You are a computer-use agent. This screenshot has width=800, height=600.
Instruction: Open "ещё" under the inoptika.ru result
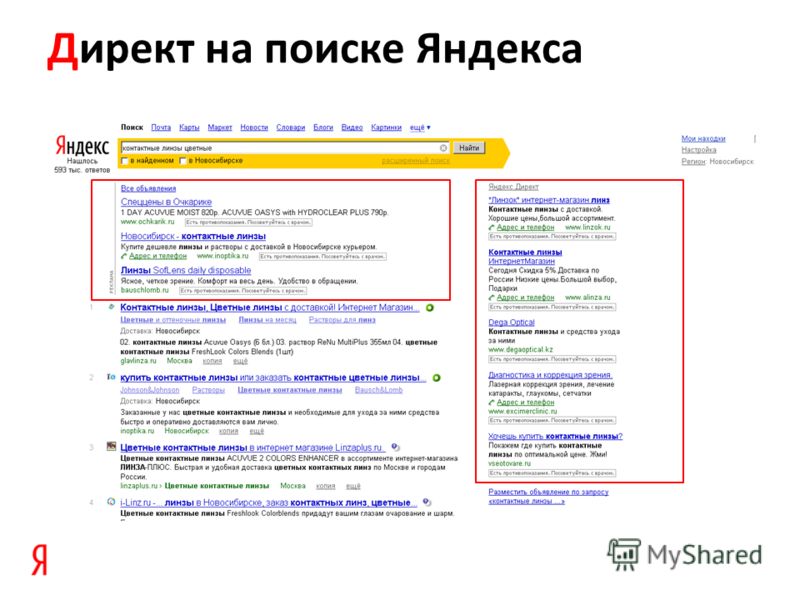click(257, 431)
